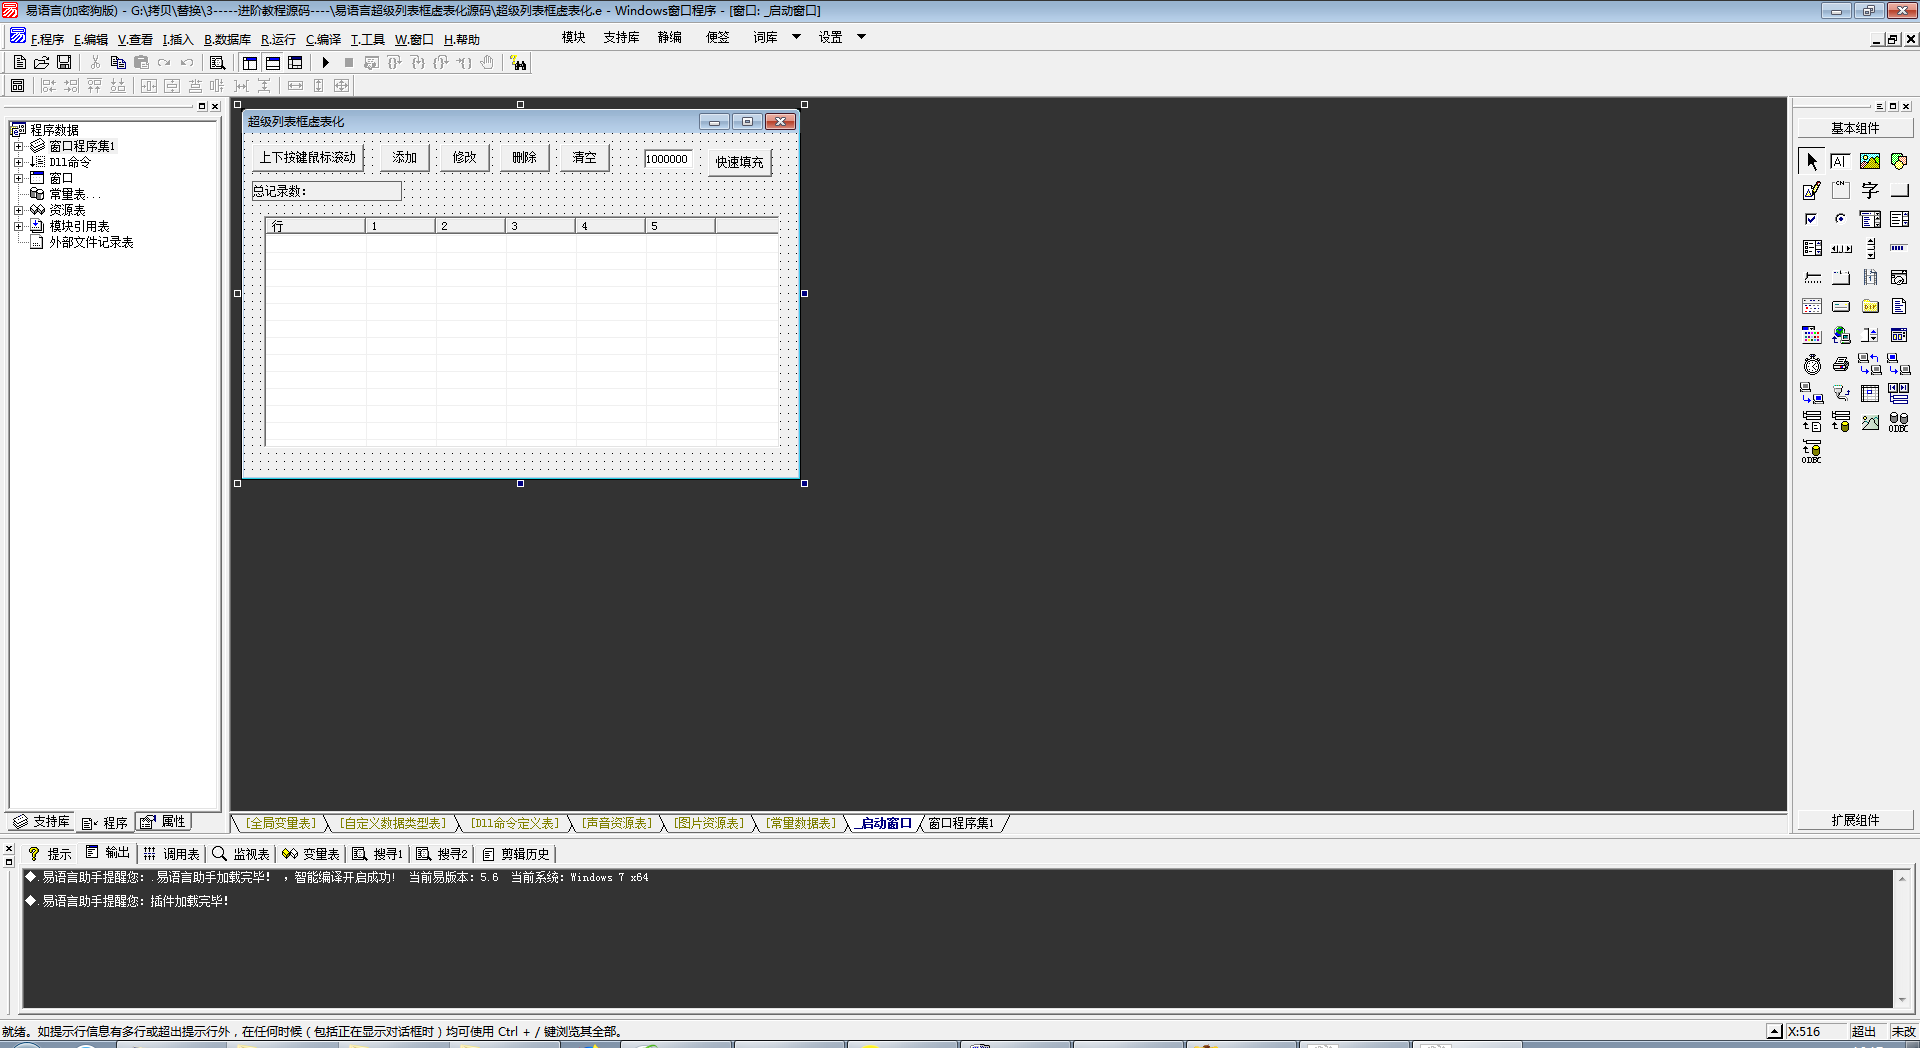Select the printer component icon
This screenshot has height=1048, width=1920.
[1840, 364]
